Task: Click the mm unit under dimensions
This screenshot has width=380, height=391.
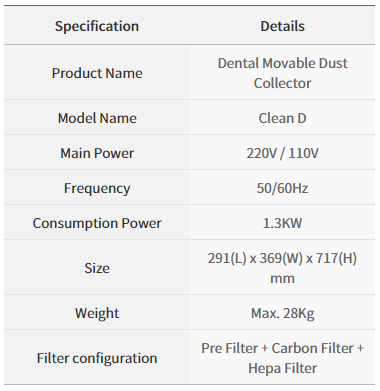Action: [x=282, y=279]
